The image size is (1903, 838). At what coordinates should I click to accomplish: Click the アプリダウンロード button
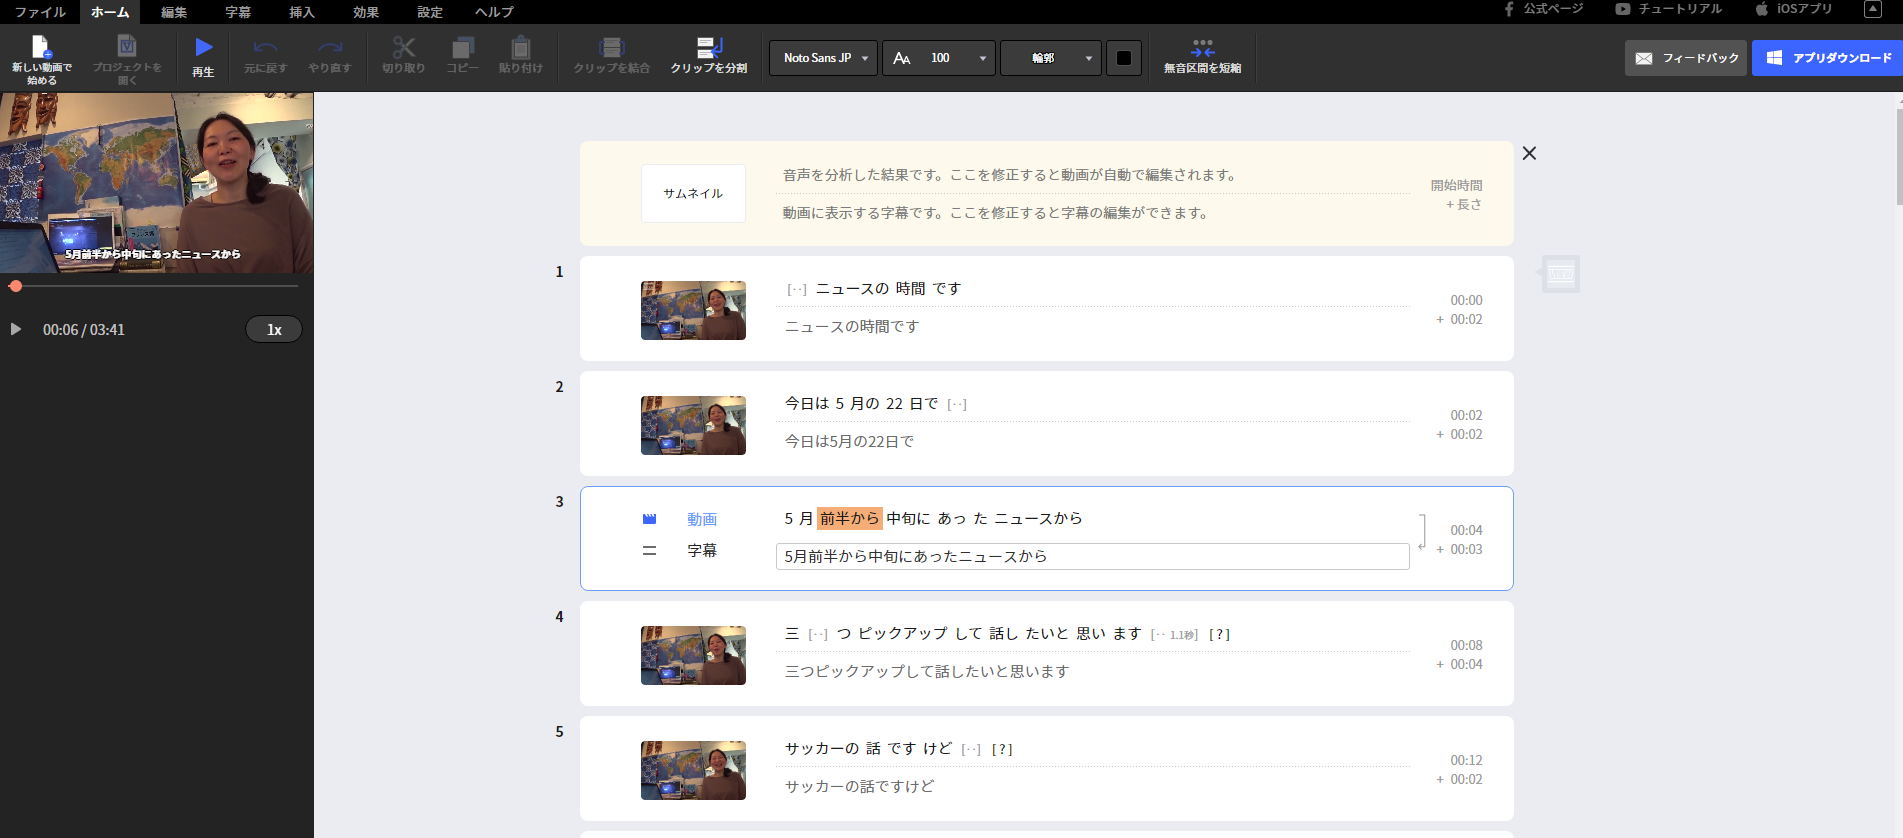pos(1828,58)
